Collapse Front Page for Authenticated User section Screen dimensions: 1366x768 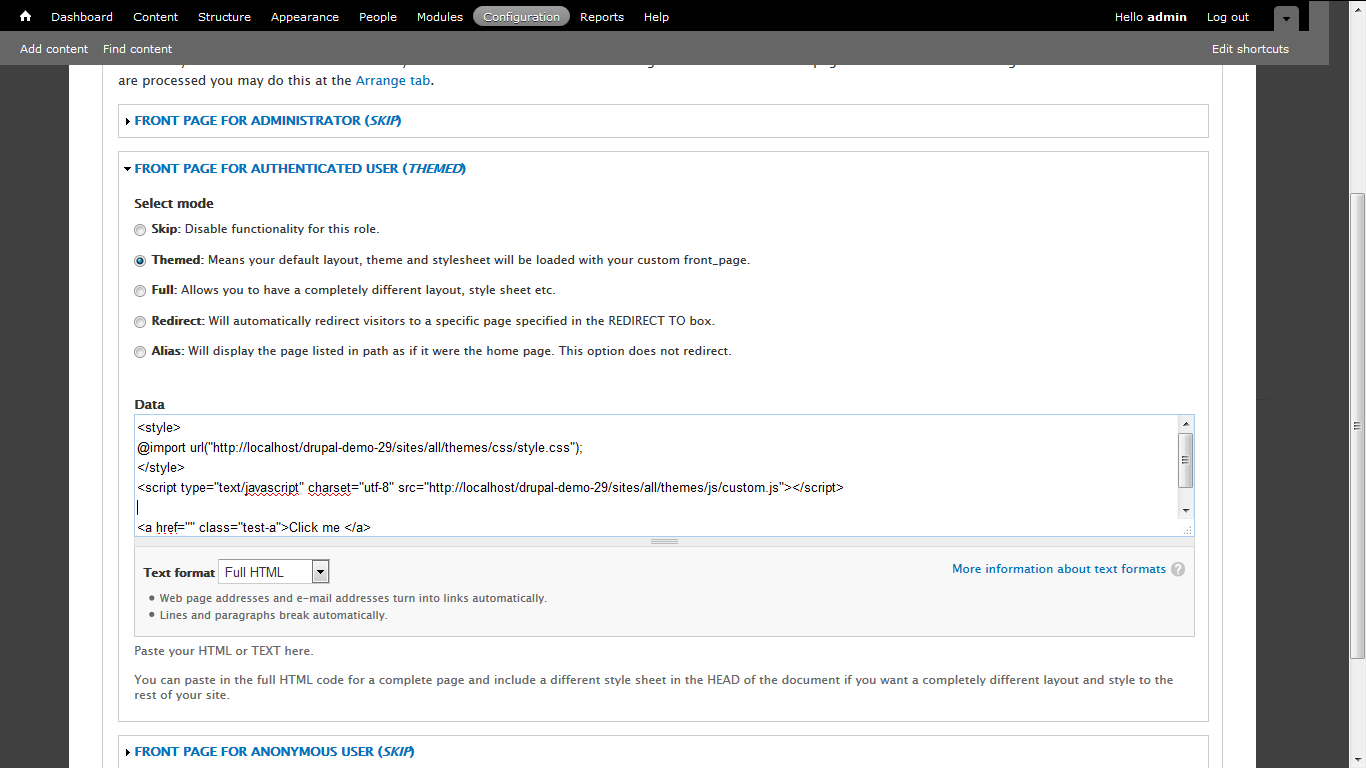pyautogui.click(x=299, y=168)
